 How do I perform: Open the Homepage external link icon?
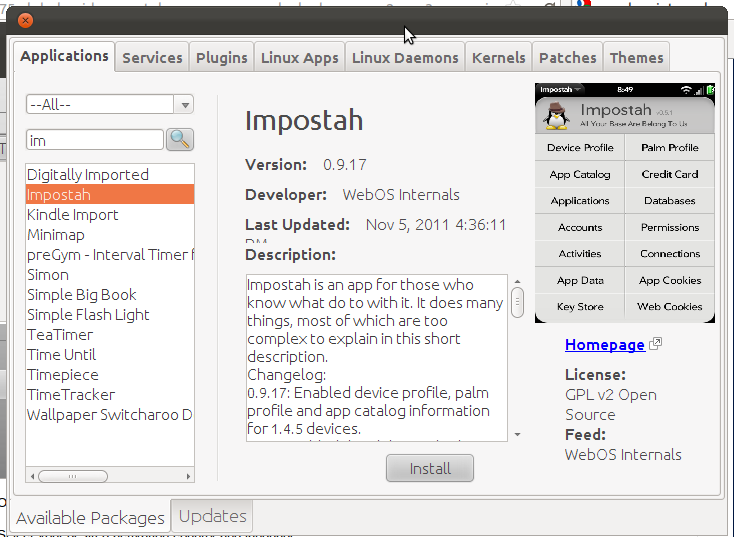656,344
